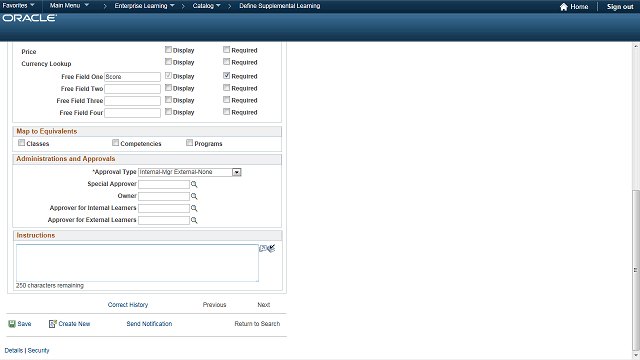Open Define Supplemental Learning breadcrumb

[x=280, y=6]
